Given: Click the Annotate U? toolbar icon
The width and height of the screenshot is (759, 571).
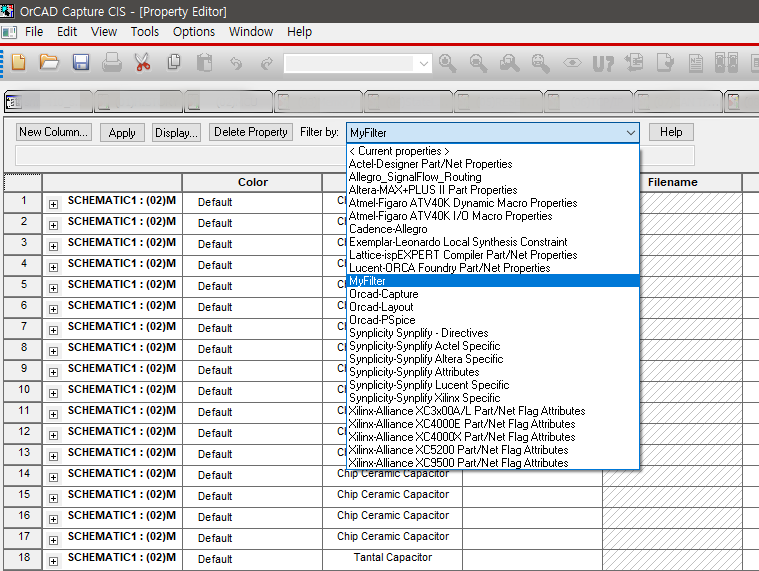Looking at the screenshot, I should [603, 63].
